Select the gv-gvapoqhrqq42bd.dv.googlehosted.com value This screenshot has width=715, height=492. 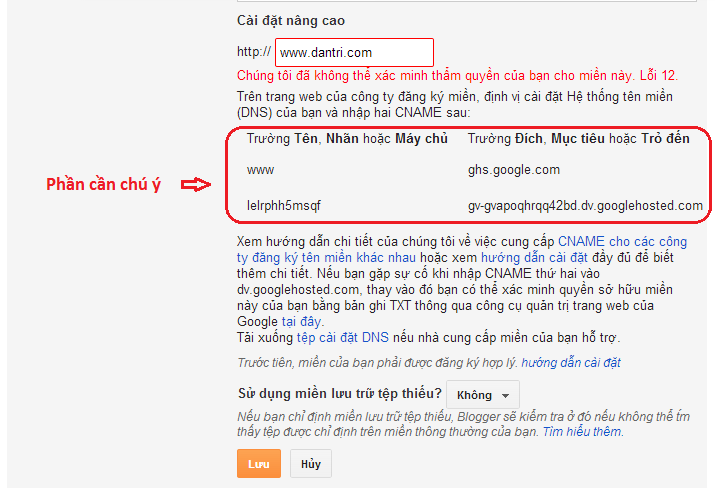[585, 206]
